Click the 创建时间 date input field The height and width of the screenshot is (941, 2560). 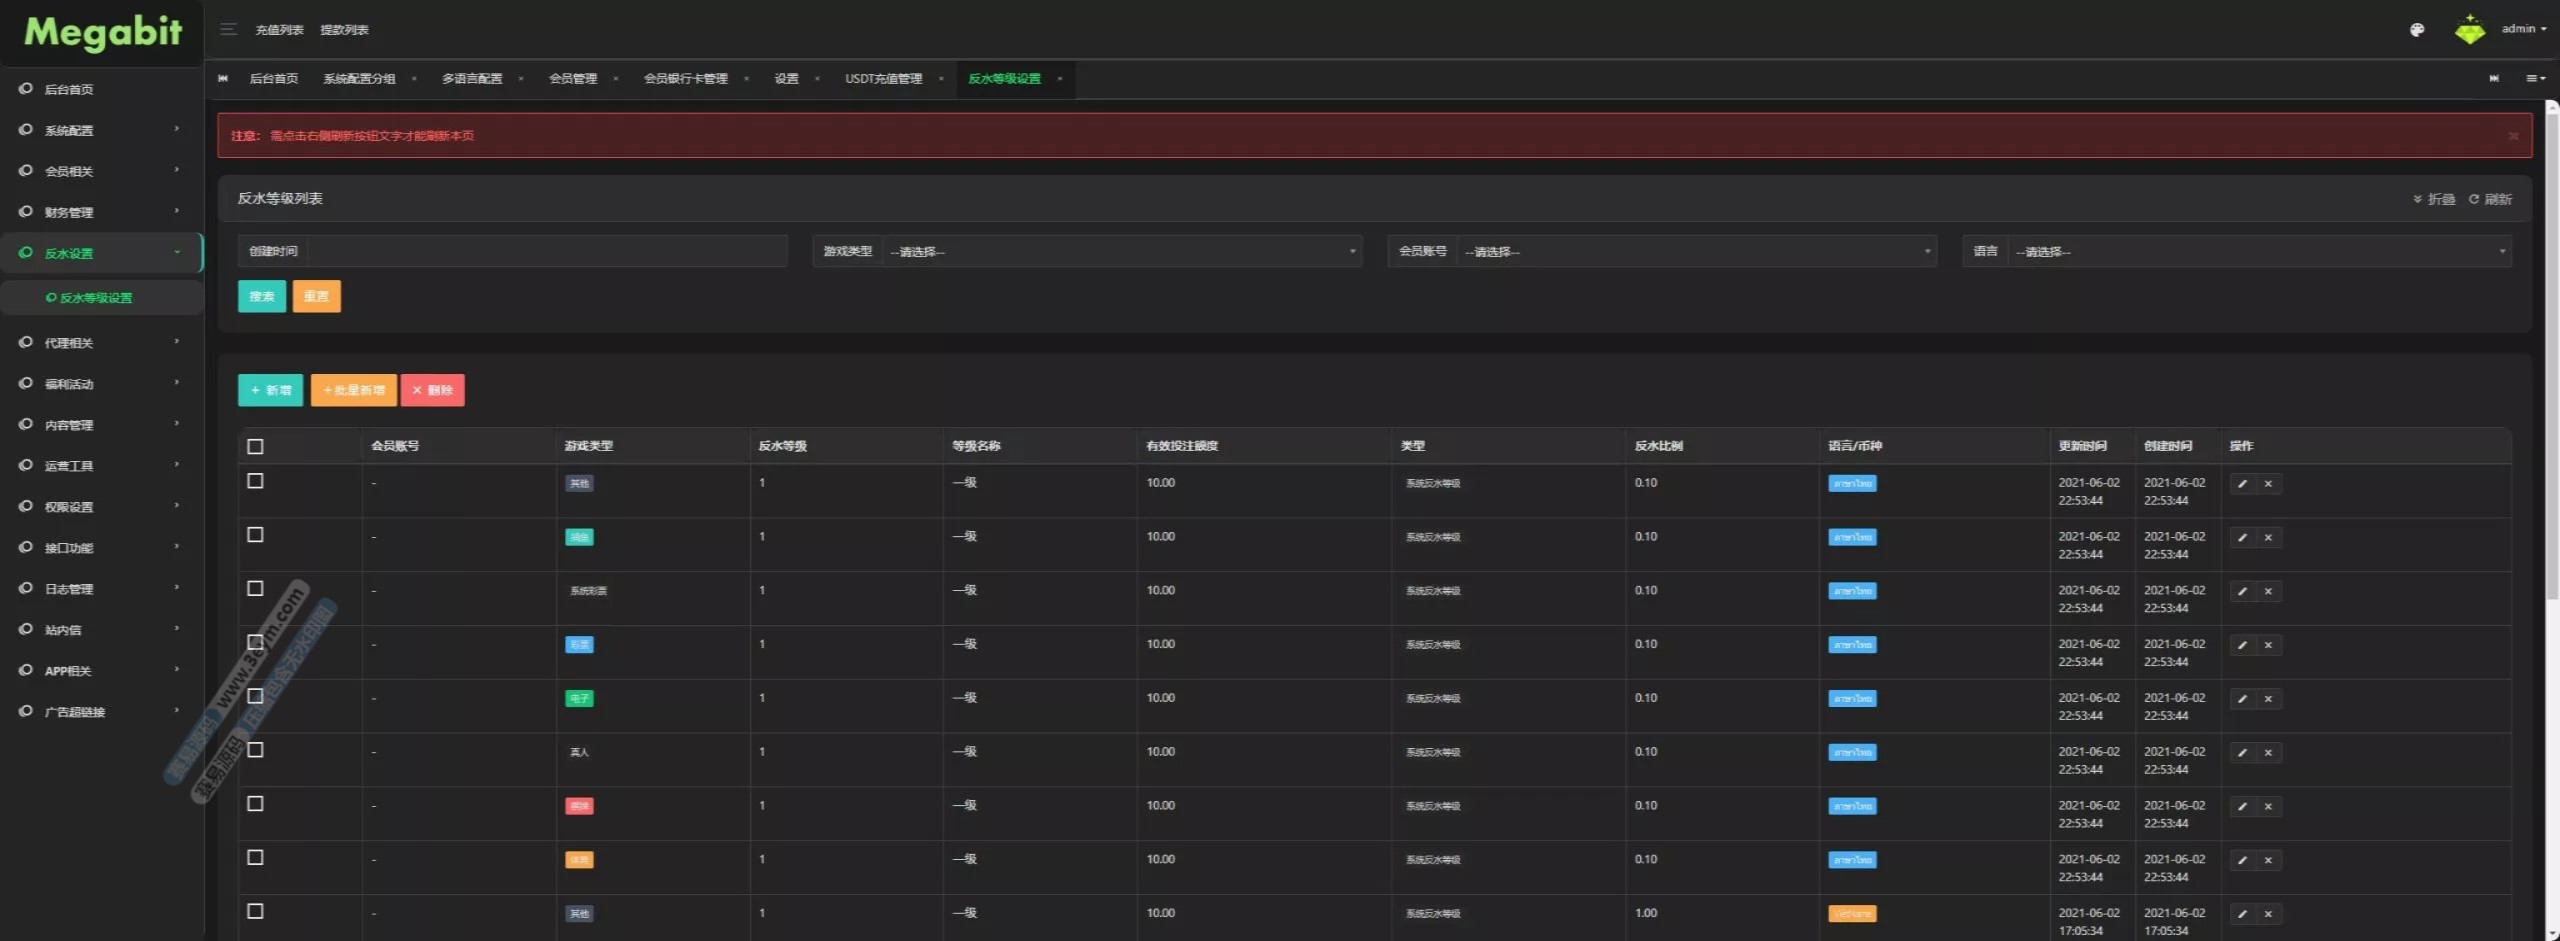[545, 251]
